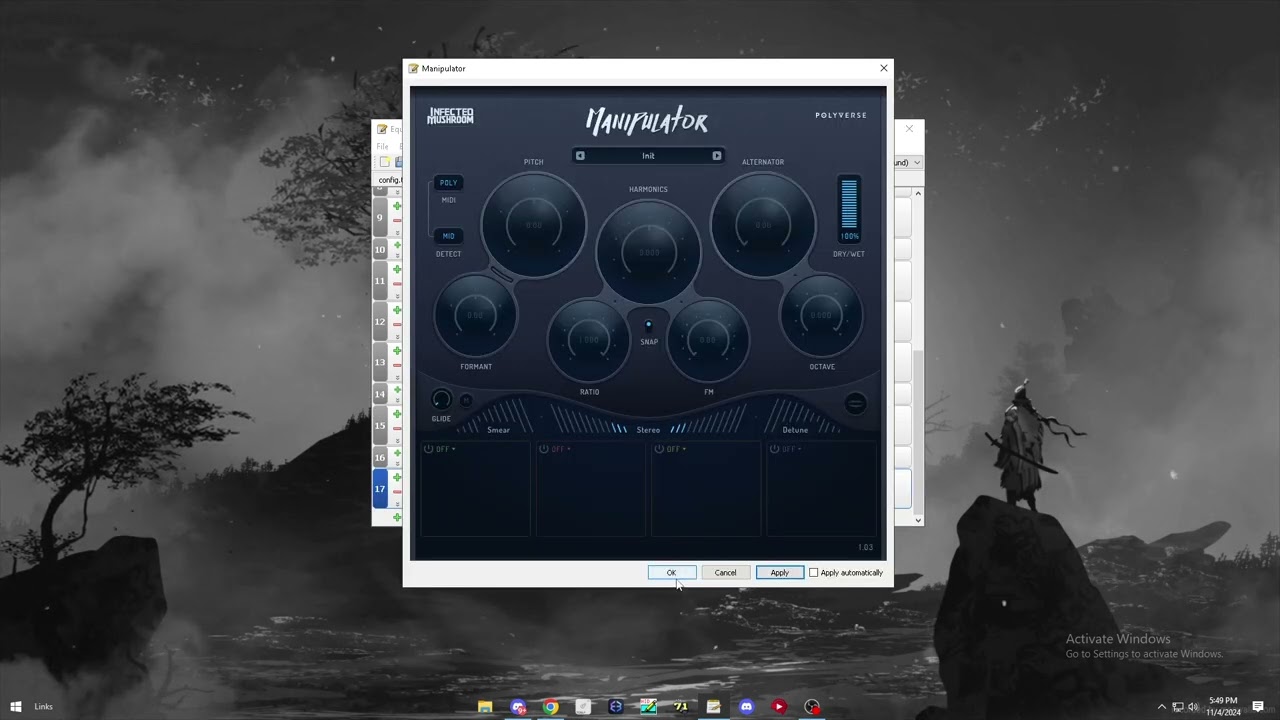Open the Init preset name menu
1280x720 pixels.
[648, 156]
